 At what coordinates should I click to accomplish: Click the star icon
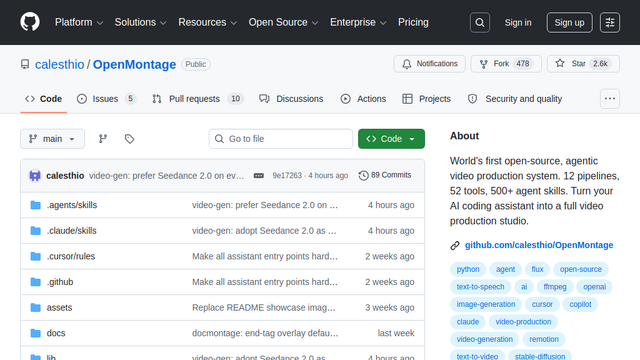(560, 63)
